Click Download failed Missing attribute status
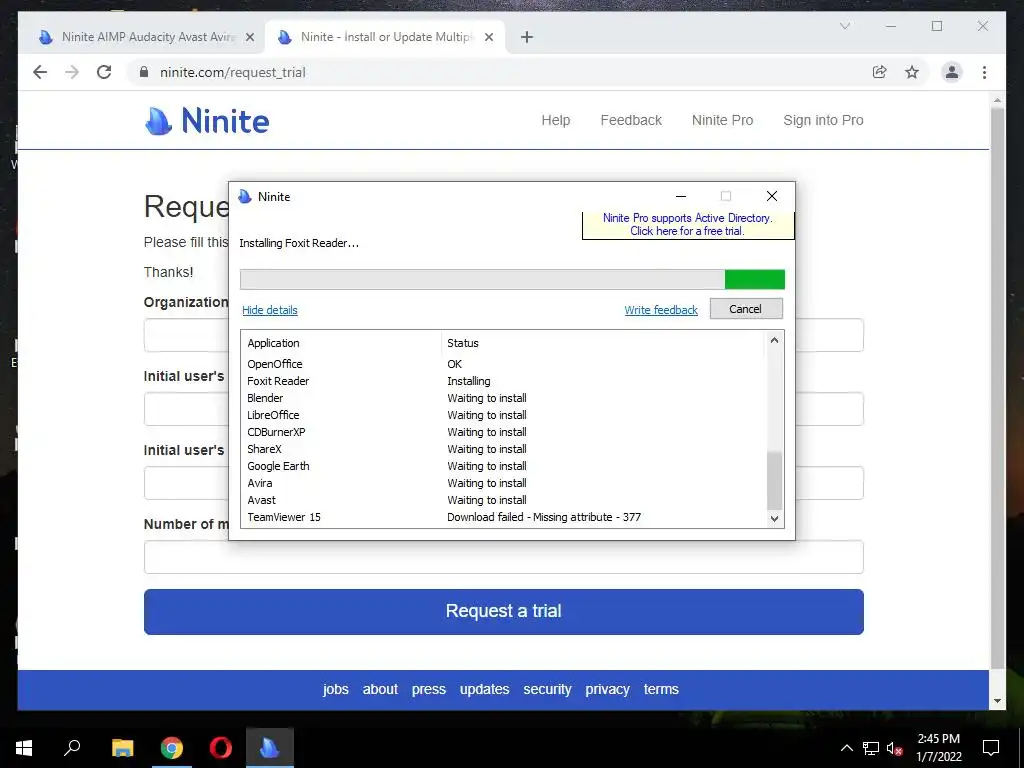This screenshot has width=1024, height=768. click(543, 517)
